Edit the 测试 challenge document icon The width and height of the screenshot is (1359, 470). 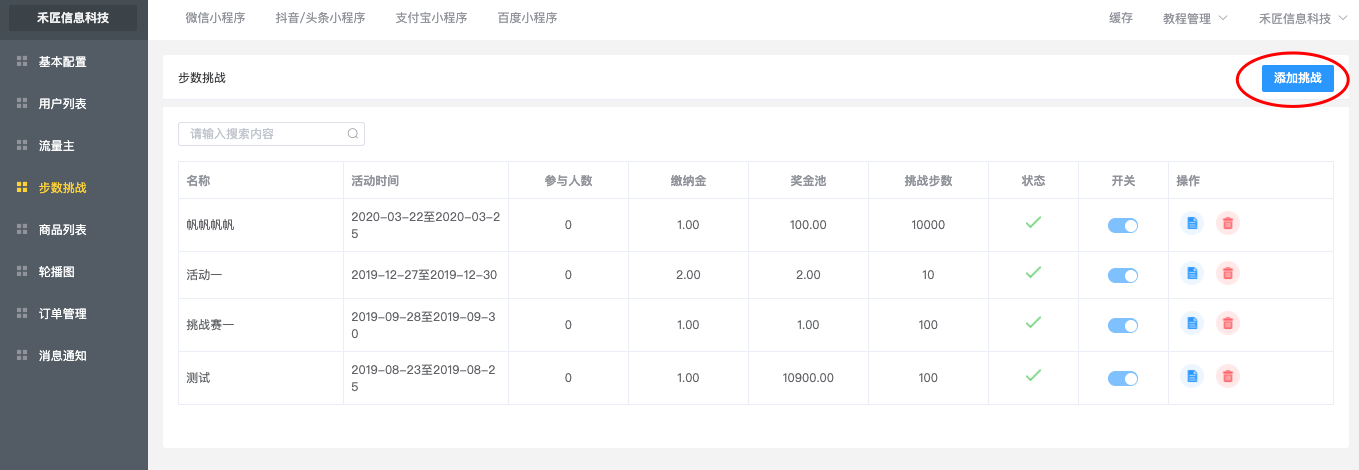point(1192,376)
